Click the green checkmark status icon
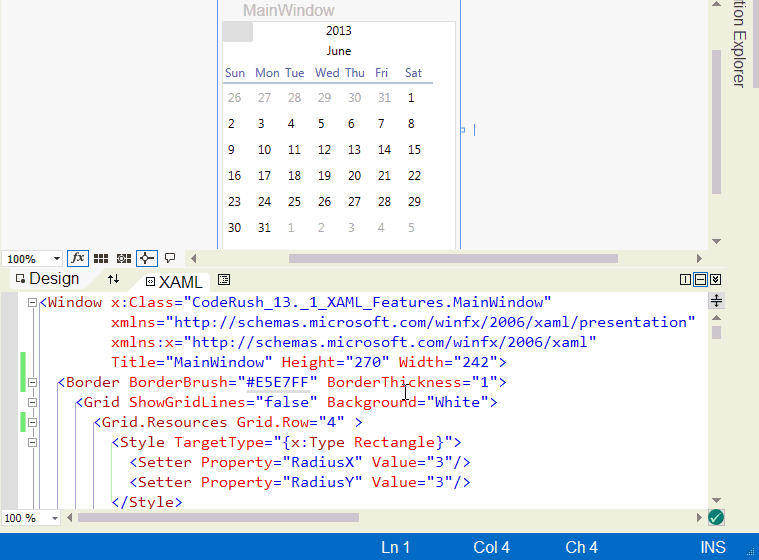Screen dimensions: 759x560 716,517
